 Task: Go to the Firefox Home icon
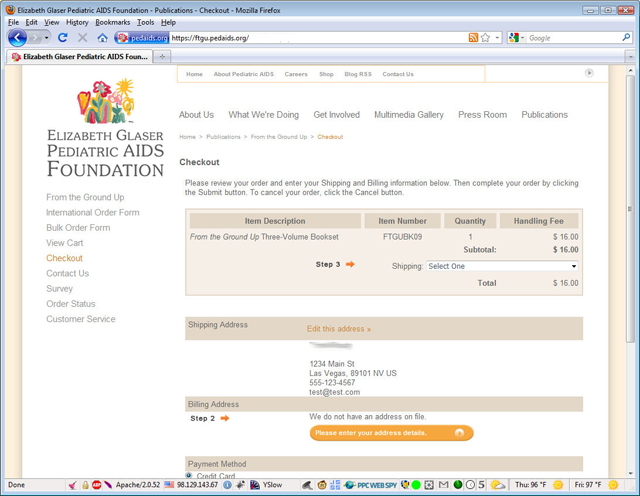102,38
